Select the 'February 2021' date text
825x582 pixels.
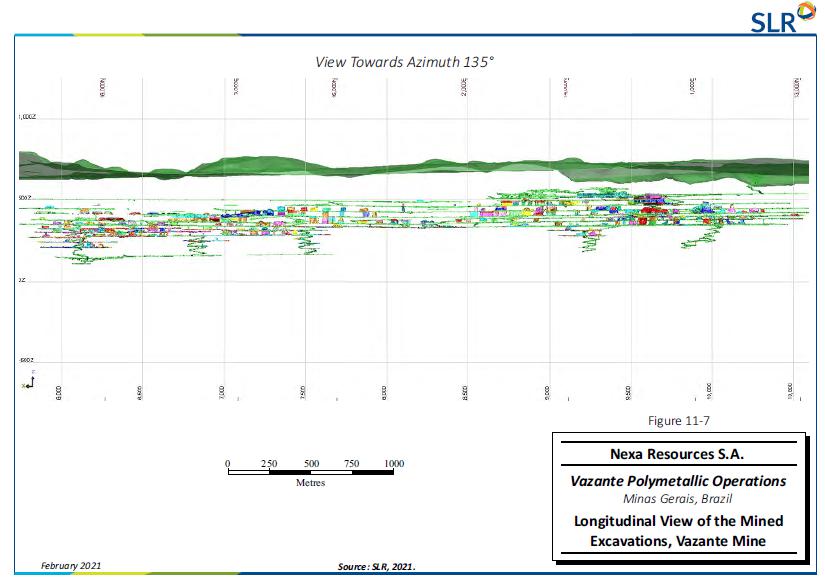point(71,566)
